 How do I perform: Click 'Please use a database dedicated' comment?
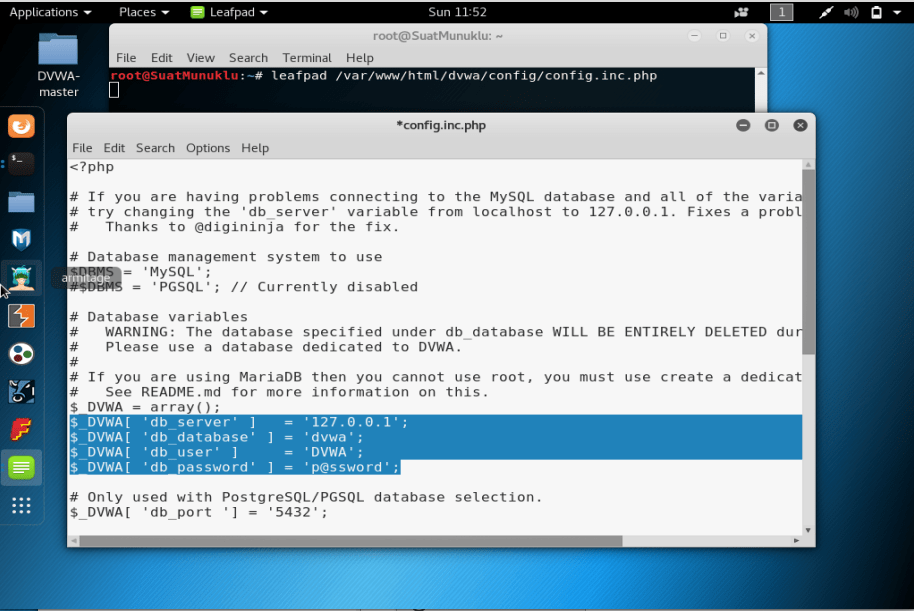266,347
